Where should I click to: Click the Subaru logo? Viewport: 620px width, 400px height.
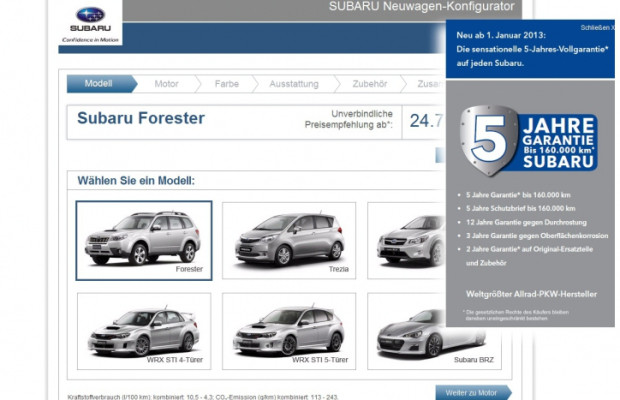point(90,24)
